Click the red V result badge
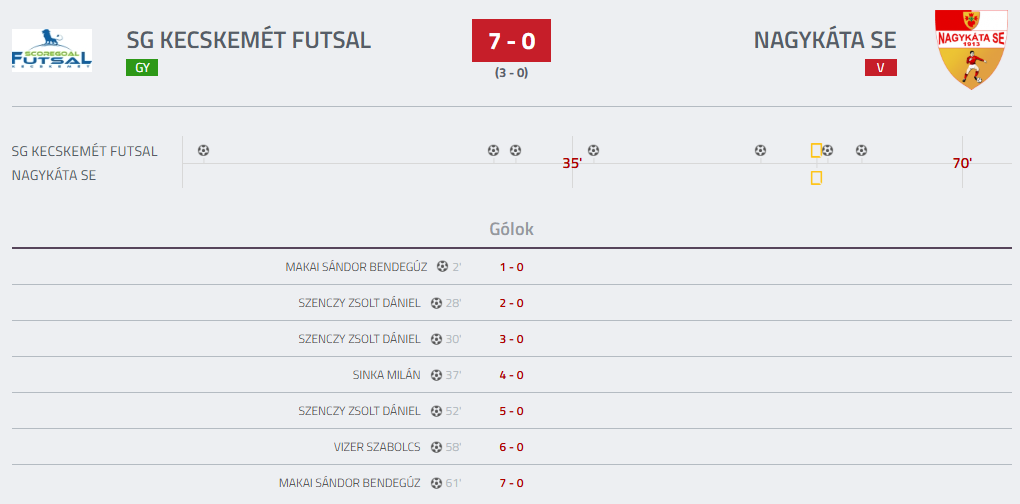Image resolution: width=1020 pixels, height=504 pixels. pyautogui.click(x=881, y=68)
